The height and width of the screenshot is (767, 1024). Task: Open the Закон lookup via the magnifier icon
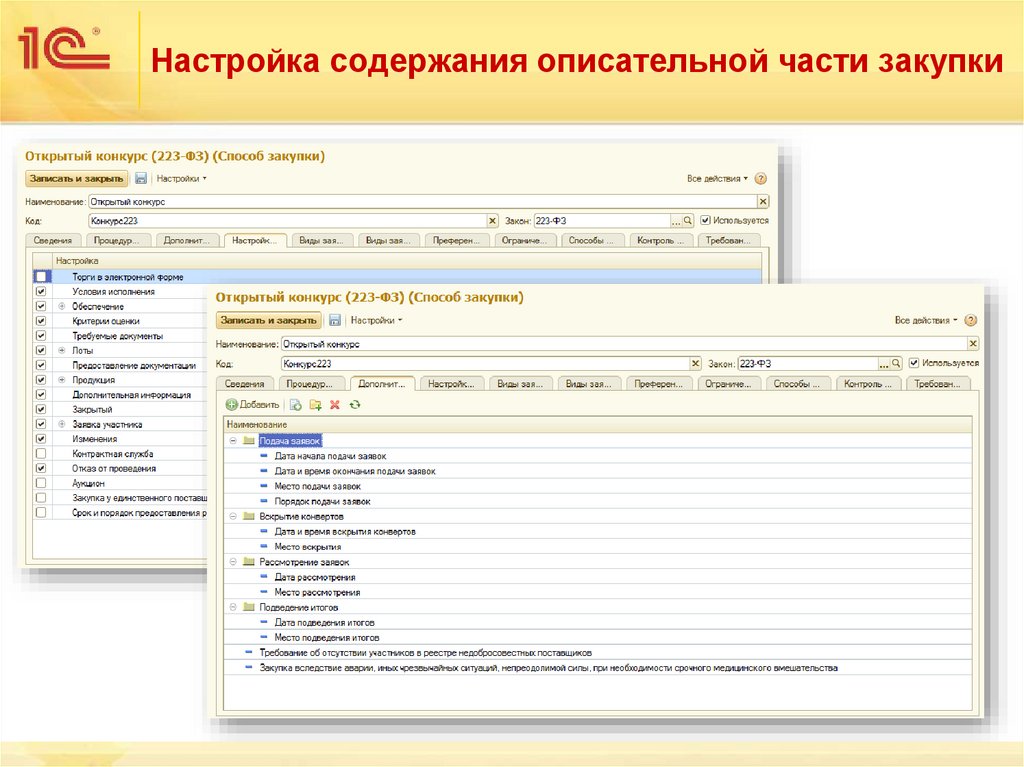click(894, 364)
